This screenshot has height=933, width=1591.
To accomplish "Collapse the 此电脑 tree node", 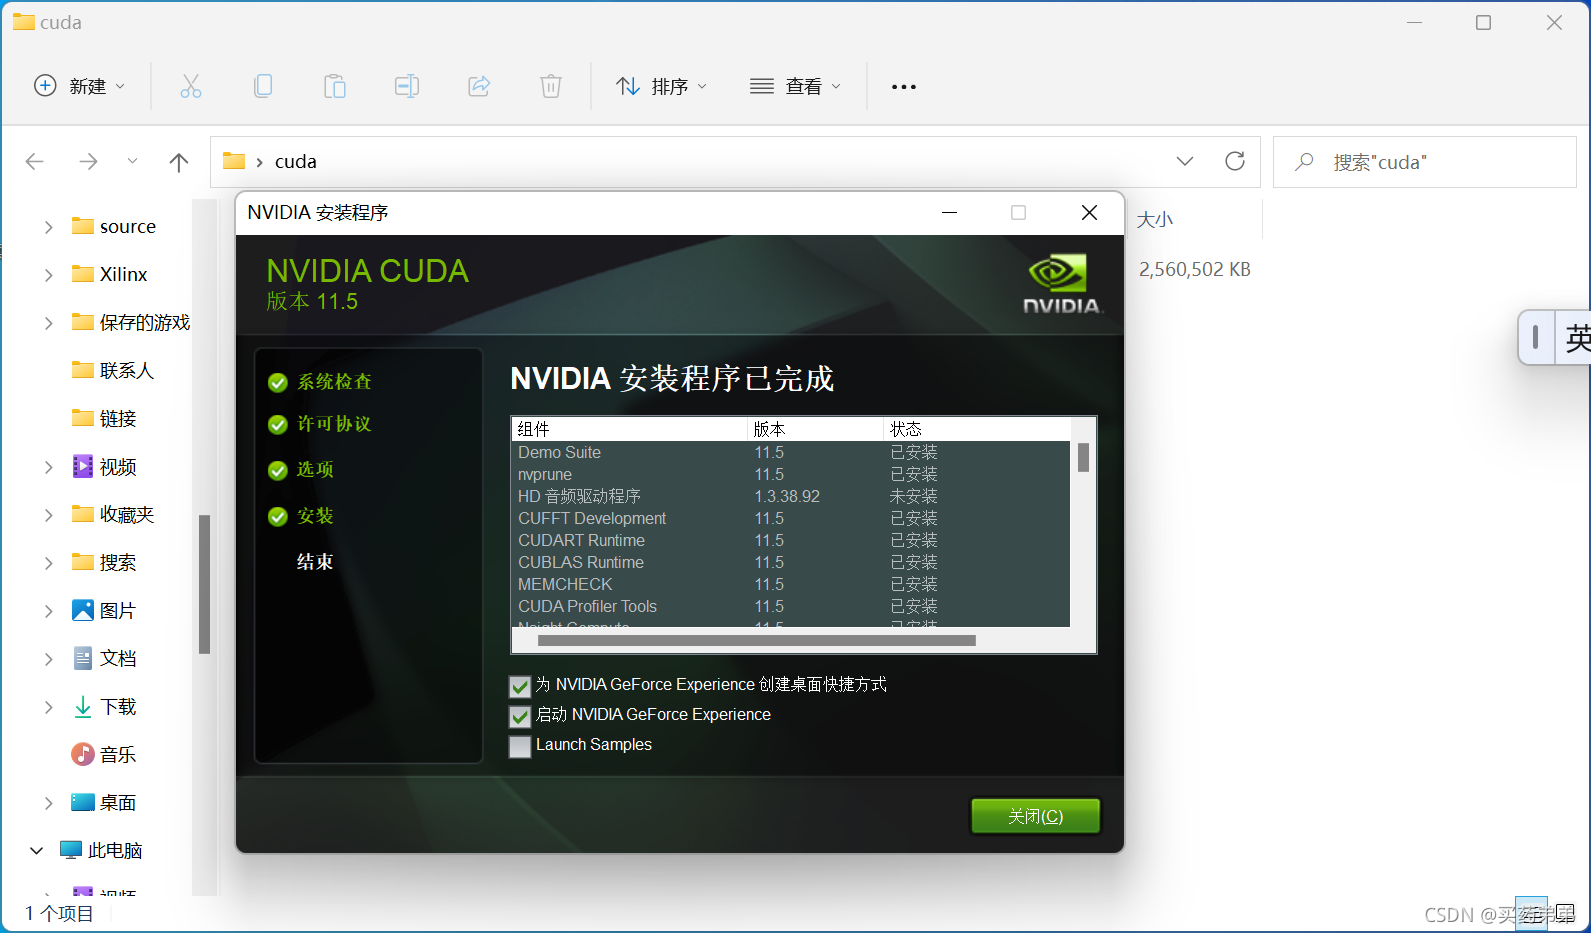I will point(37,851).
